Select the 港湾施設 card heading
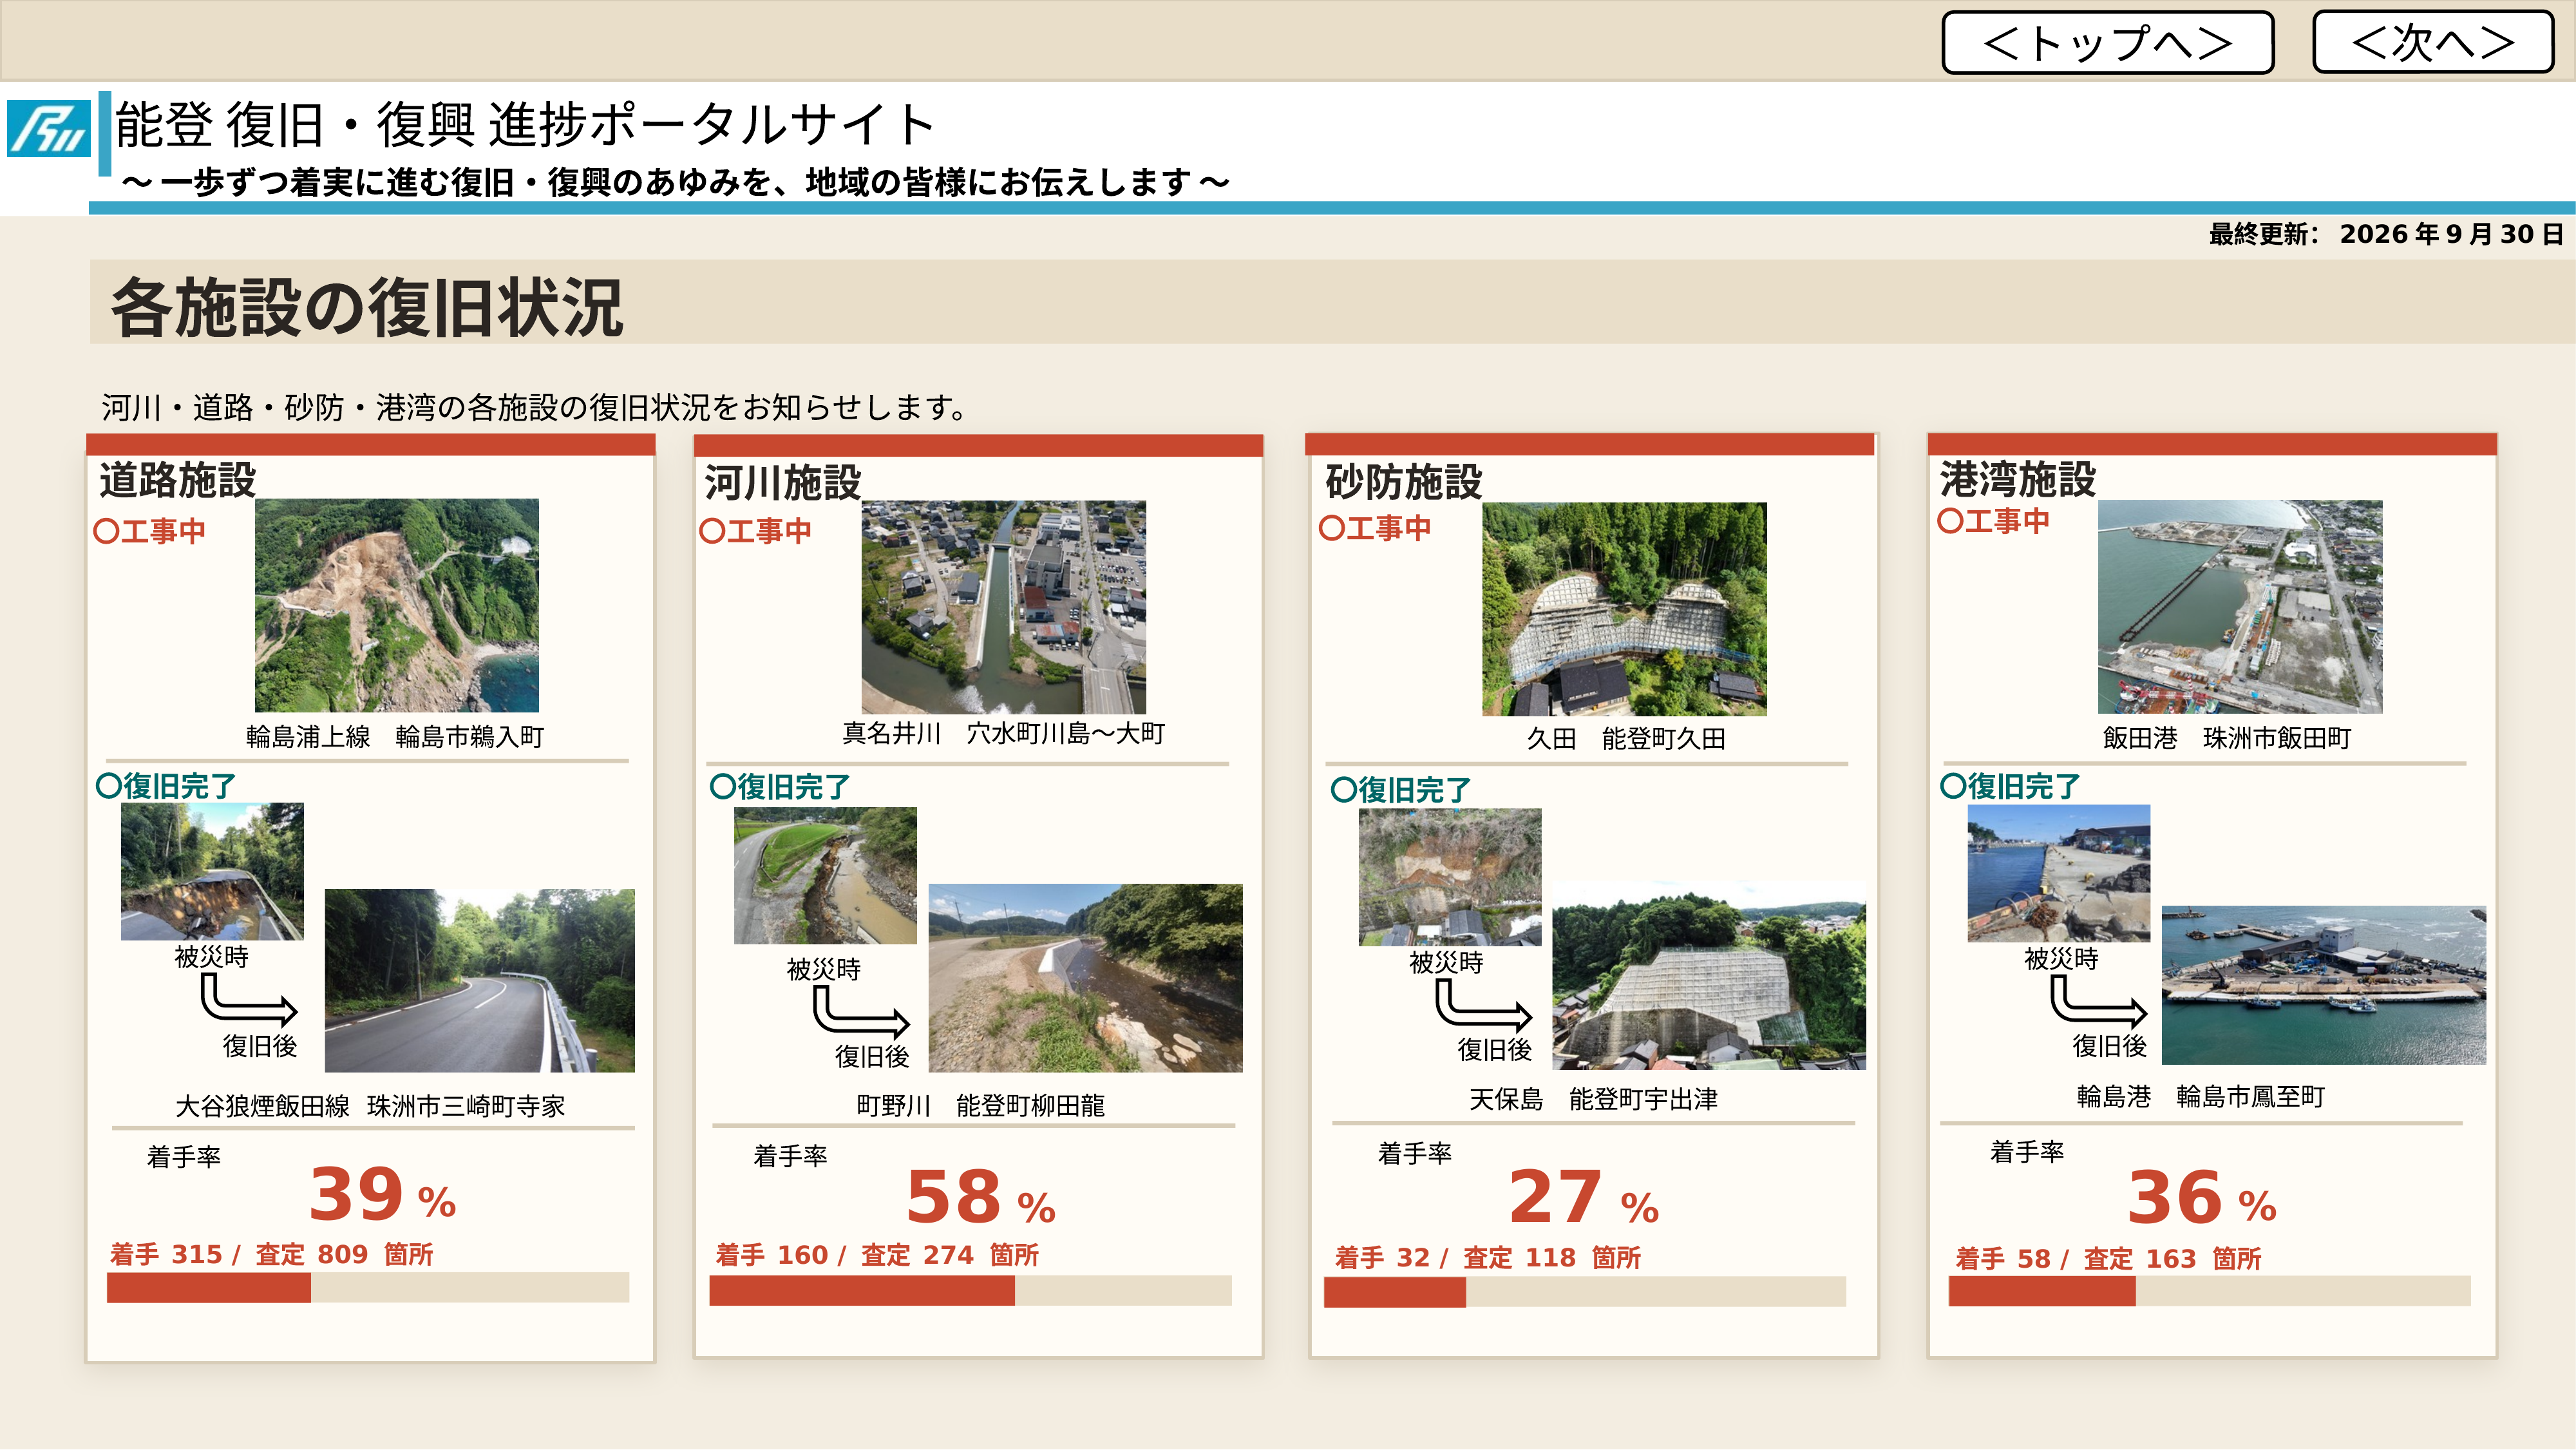The image size is (2576, 1450). coord(2018,480)
